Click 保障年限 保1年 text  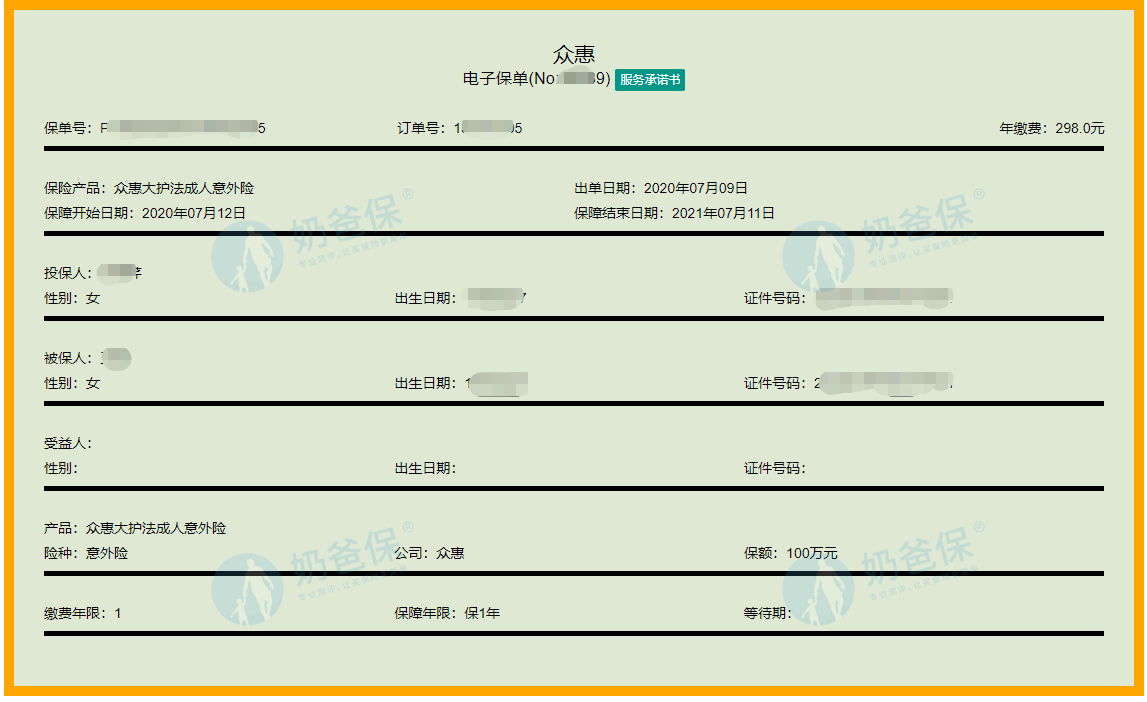pyautogui.click(x=448, y=613)
